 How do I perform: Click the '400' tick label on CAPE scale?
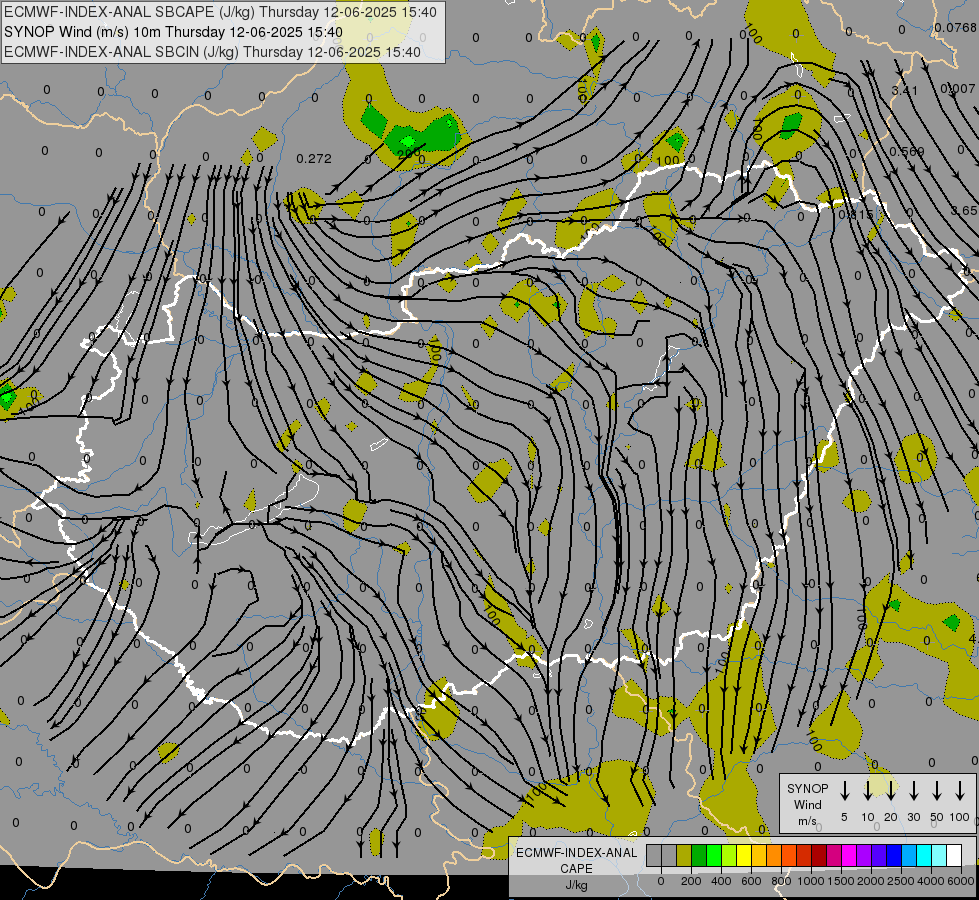coord(721,881)
